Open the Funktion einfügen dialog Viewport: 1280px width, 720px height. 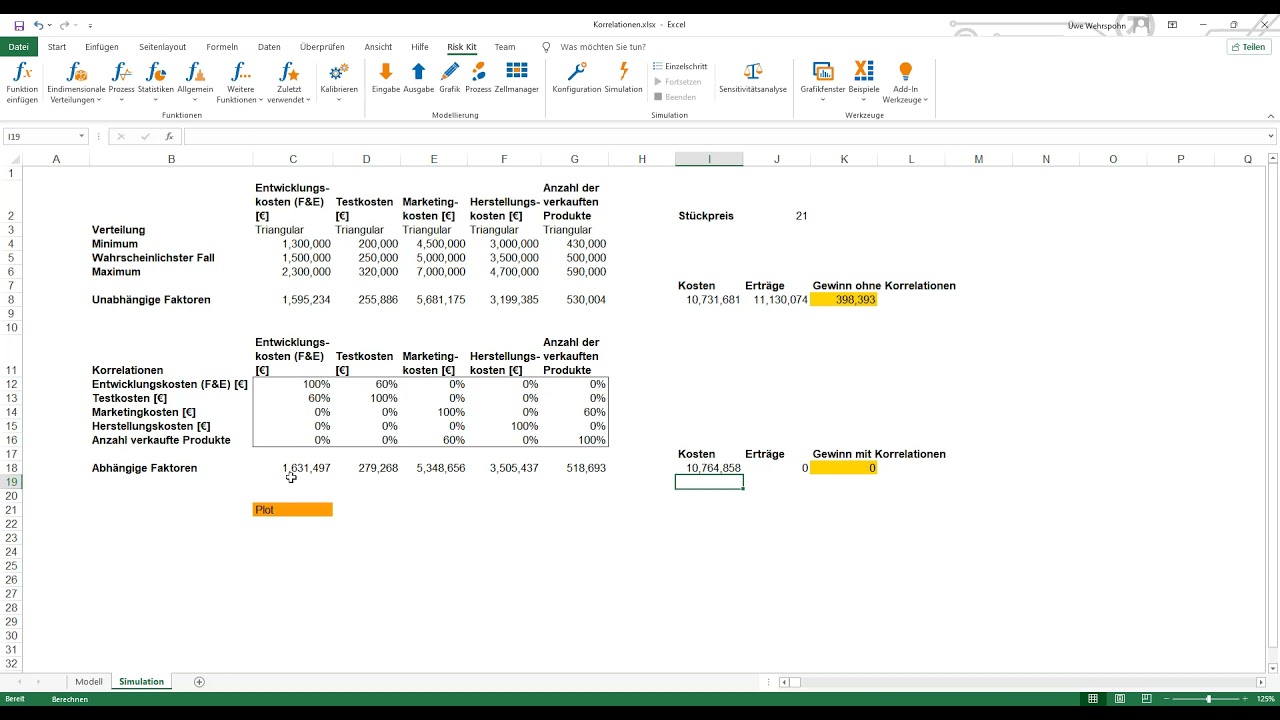(22, 82)
